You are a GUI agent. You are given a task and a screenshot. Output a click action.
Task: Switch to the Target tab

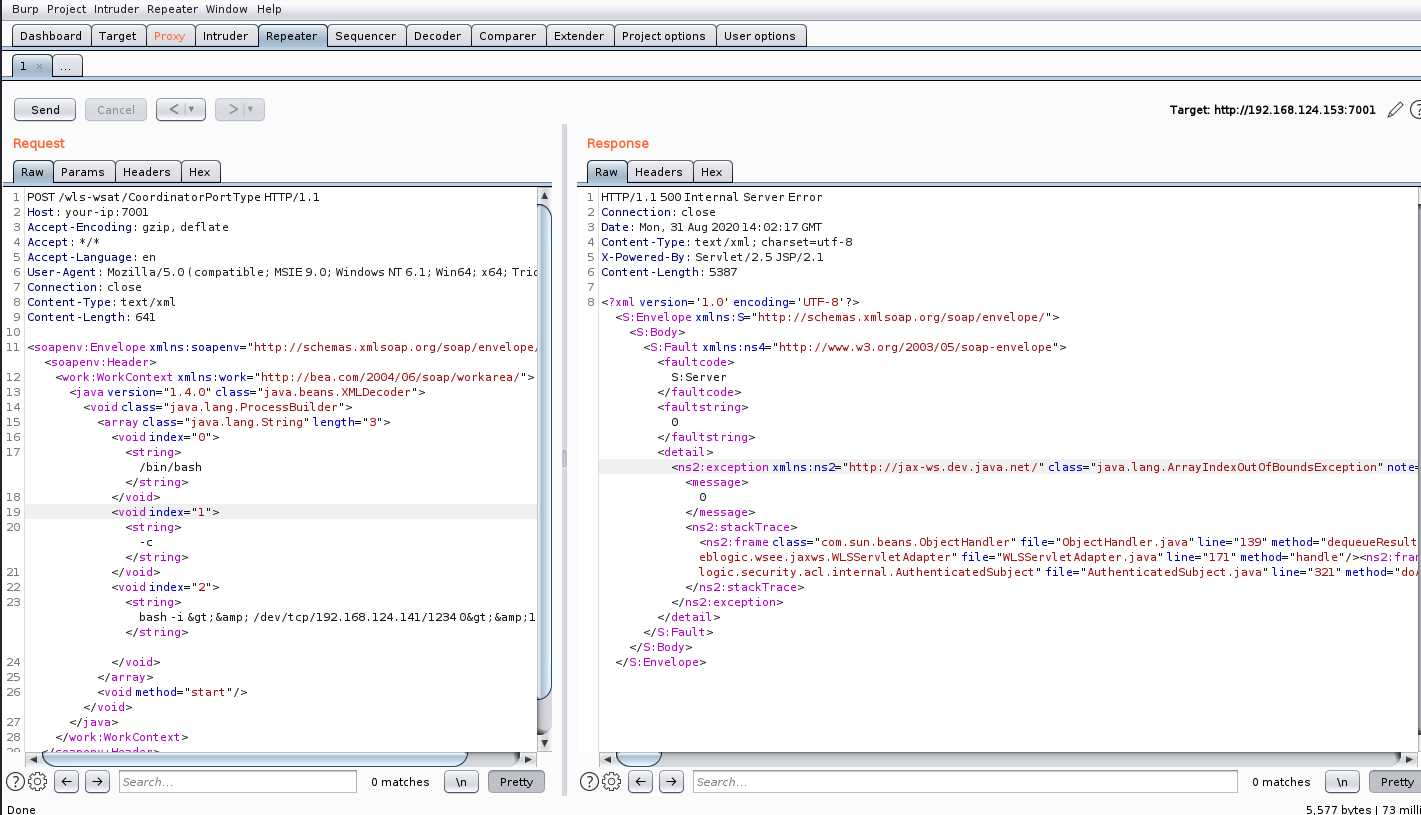coord(118,36)
